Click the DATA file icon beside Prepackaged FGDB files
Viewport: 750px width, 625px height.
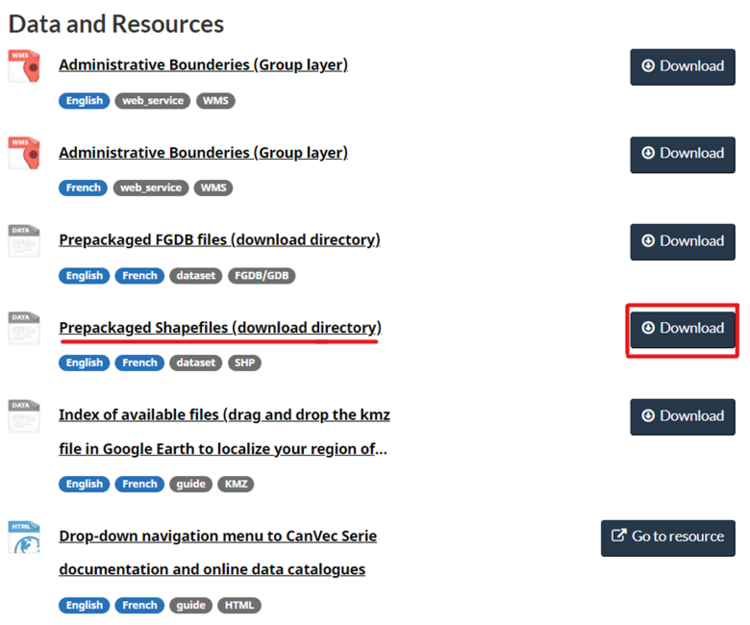(24, 241)
